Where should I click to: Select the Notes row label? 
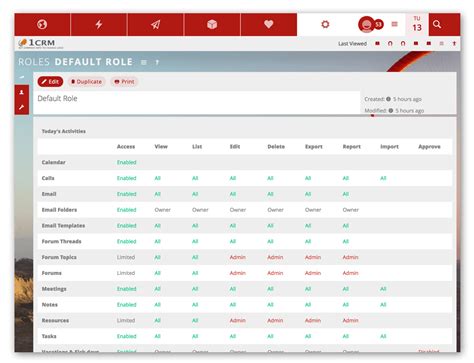(x=50, y=305)
